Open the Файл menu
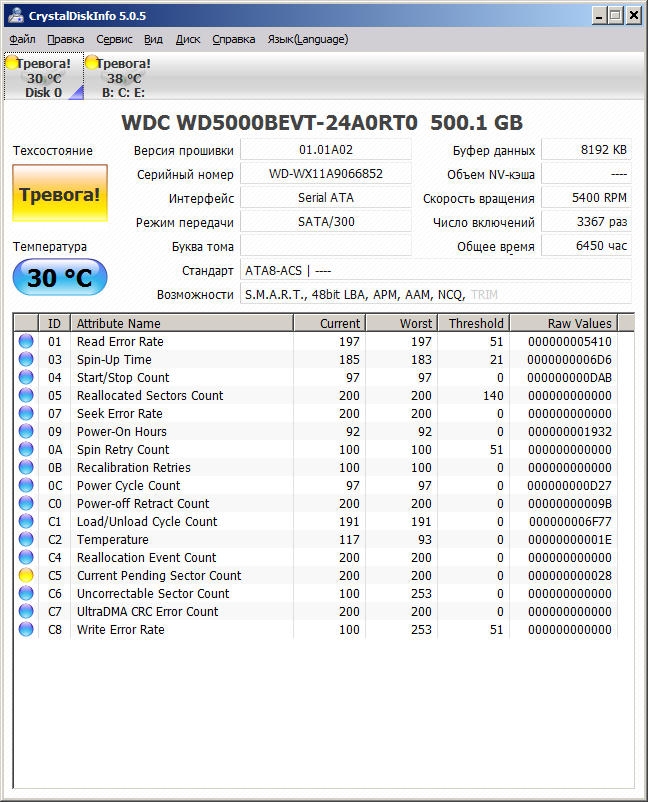 (x=23, y=39)
